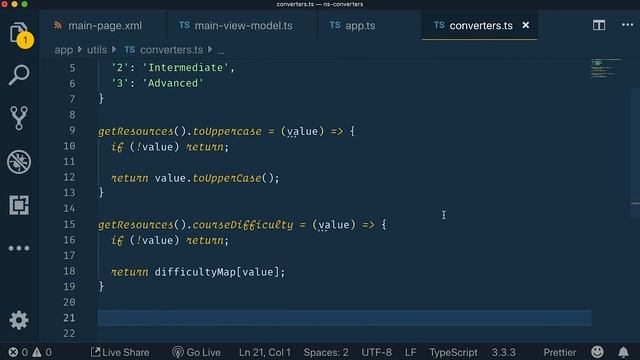Start Go Live server

pyautogui.click(x=196, y=352)
